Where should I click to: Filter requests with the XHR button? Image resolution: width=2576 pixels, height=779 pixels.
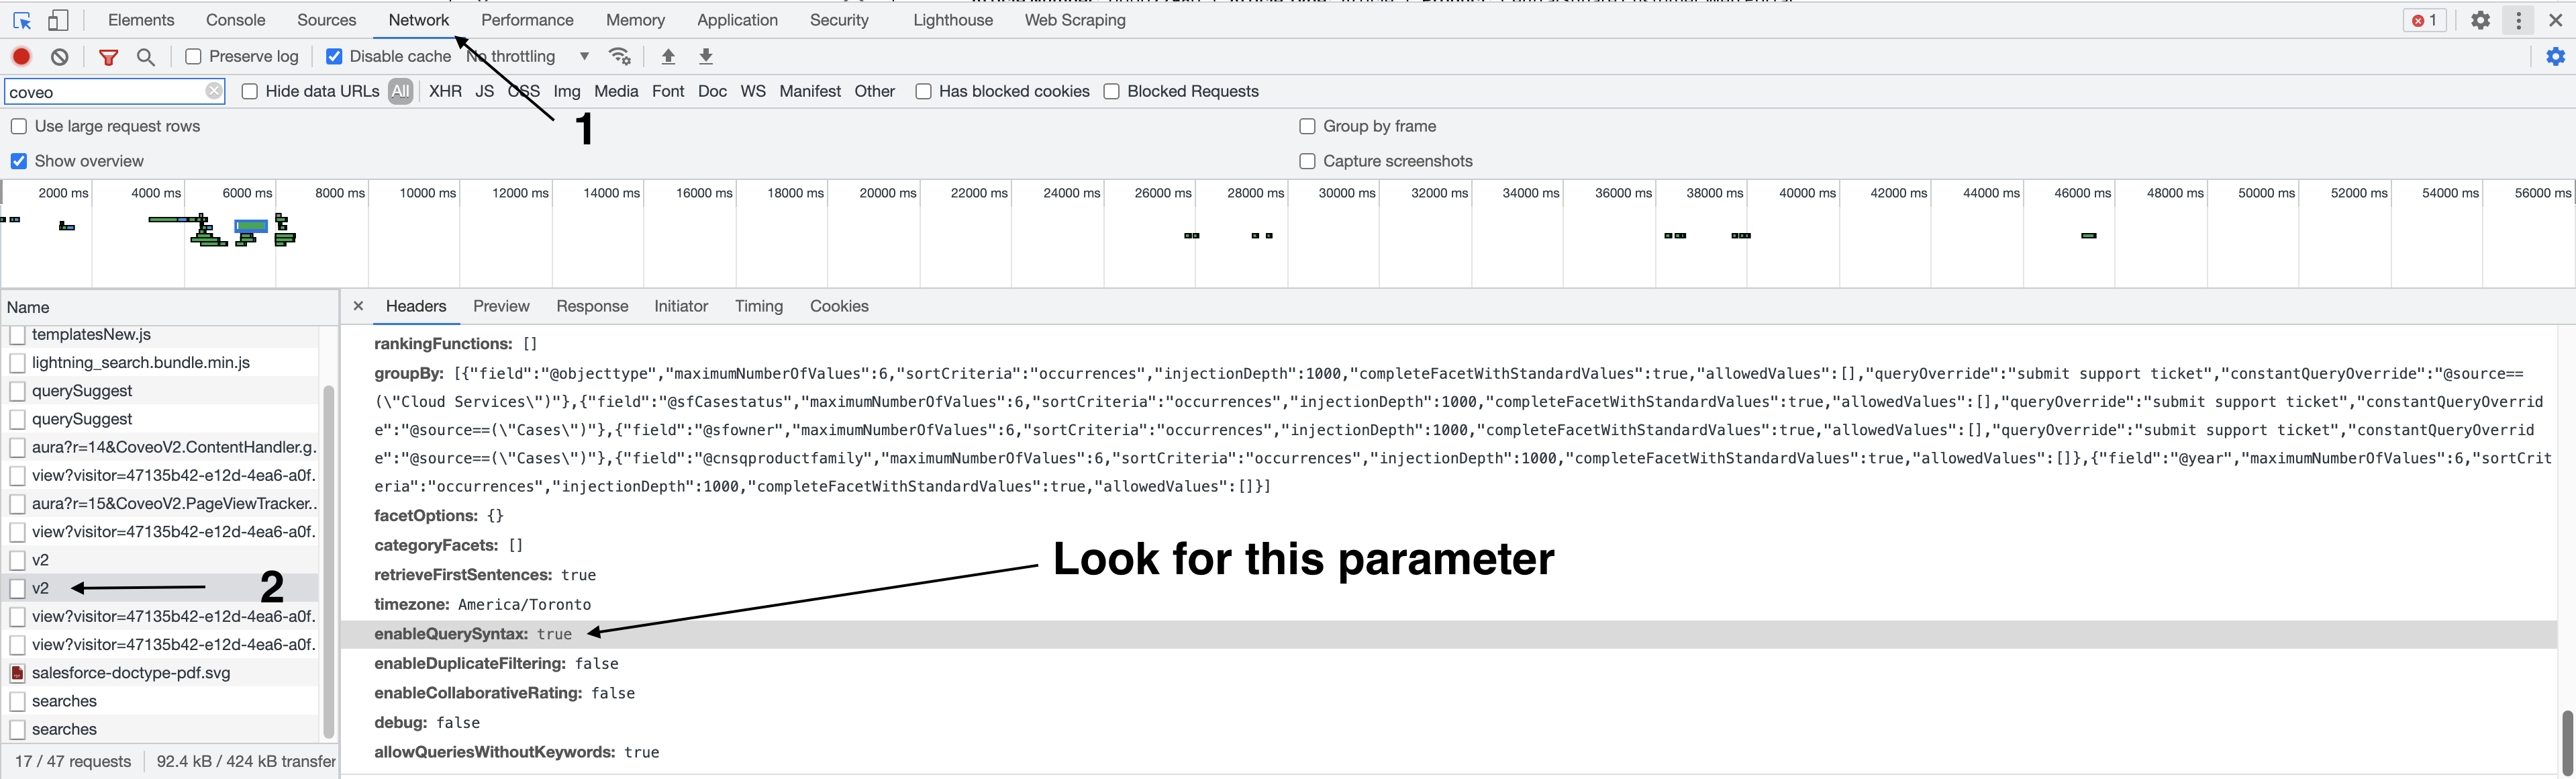point(444,91)
